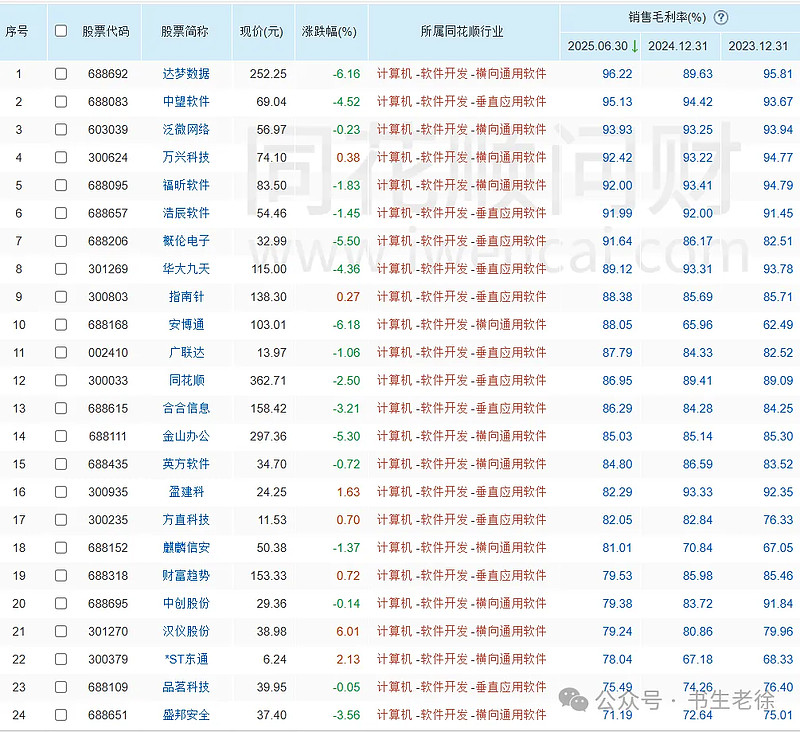This screenshot has width=800, height=732.
Task: Open stock link 方直科技
Action: pos(186,520)
